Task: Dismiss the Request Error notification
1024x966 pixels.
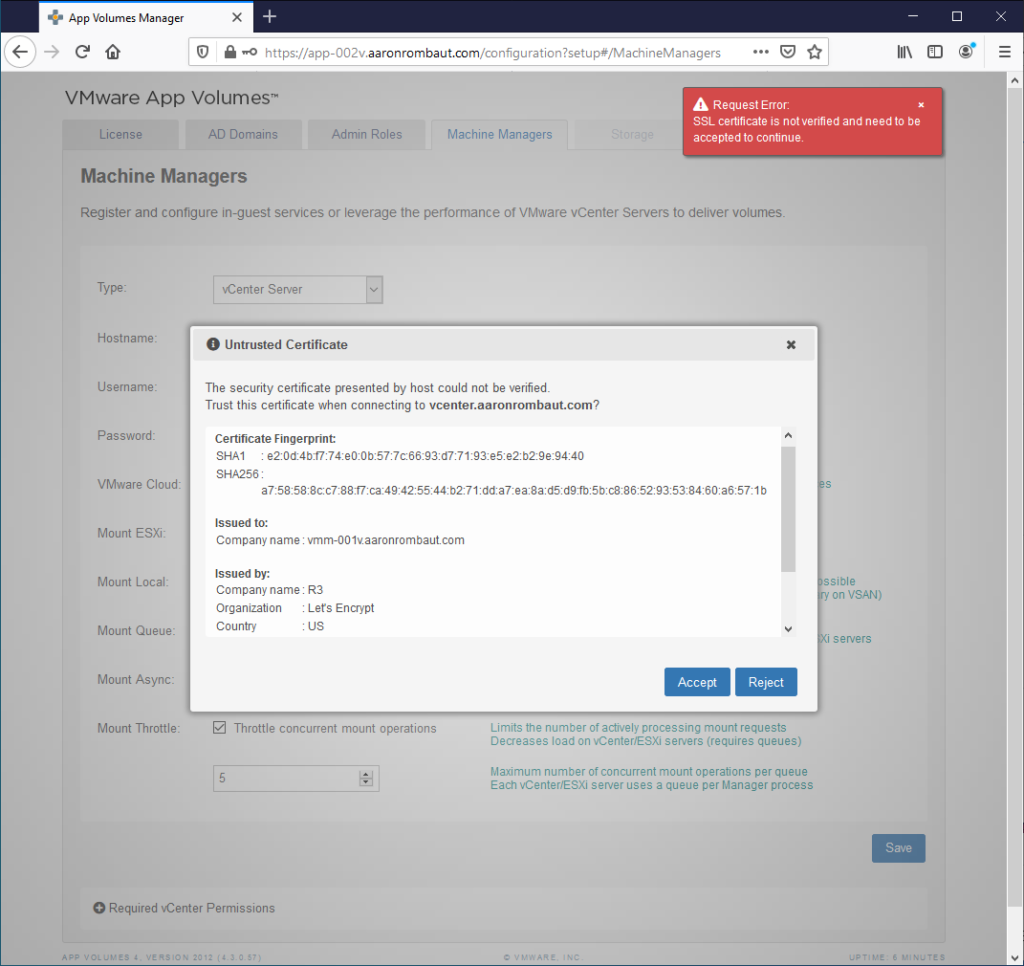Action: click(x=921, y=105)
